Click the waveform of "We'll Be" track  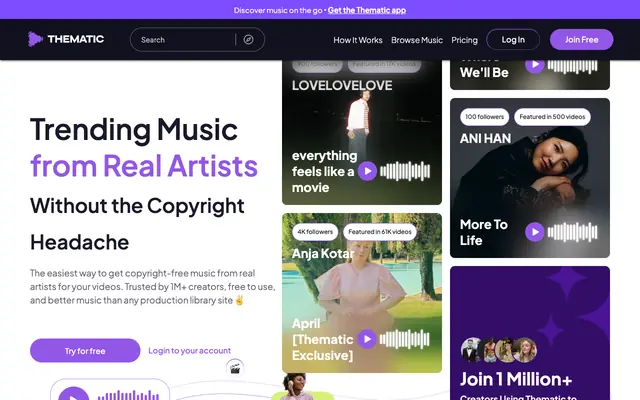coord(572,66)
